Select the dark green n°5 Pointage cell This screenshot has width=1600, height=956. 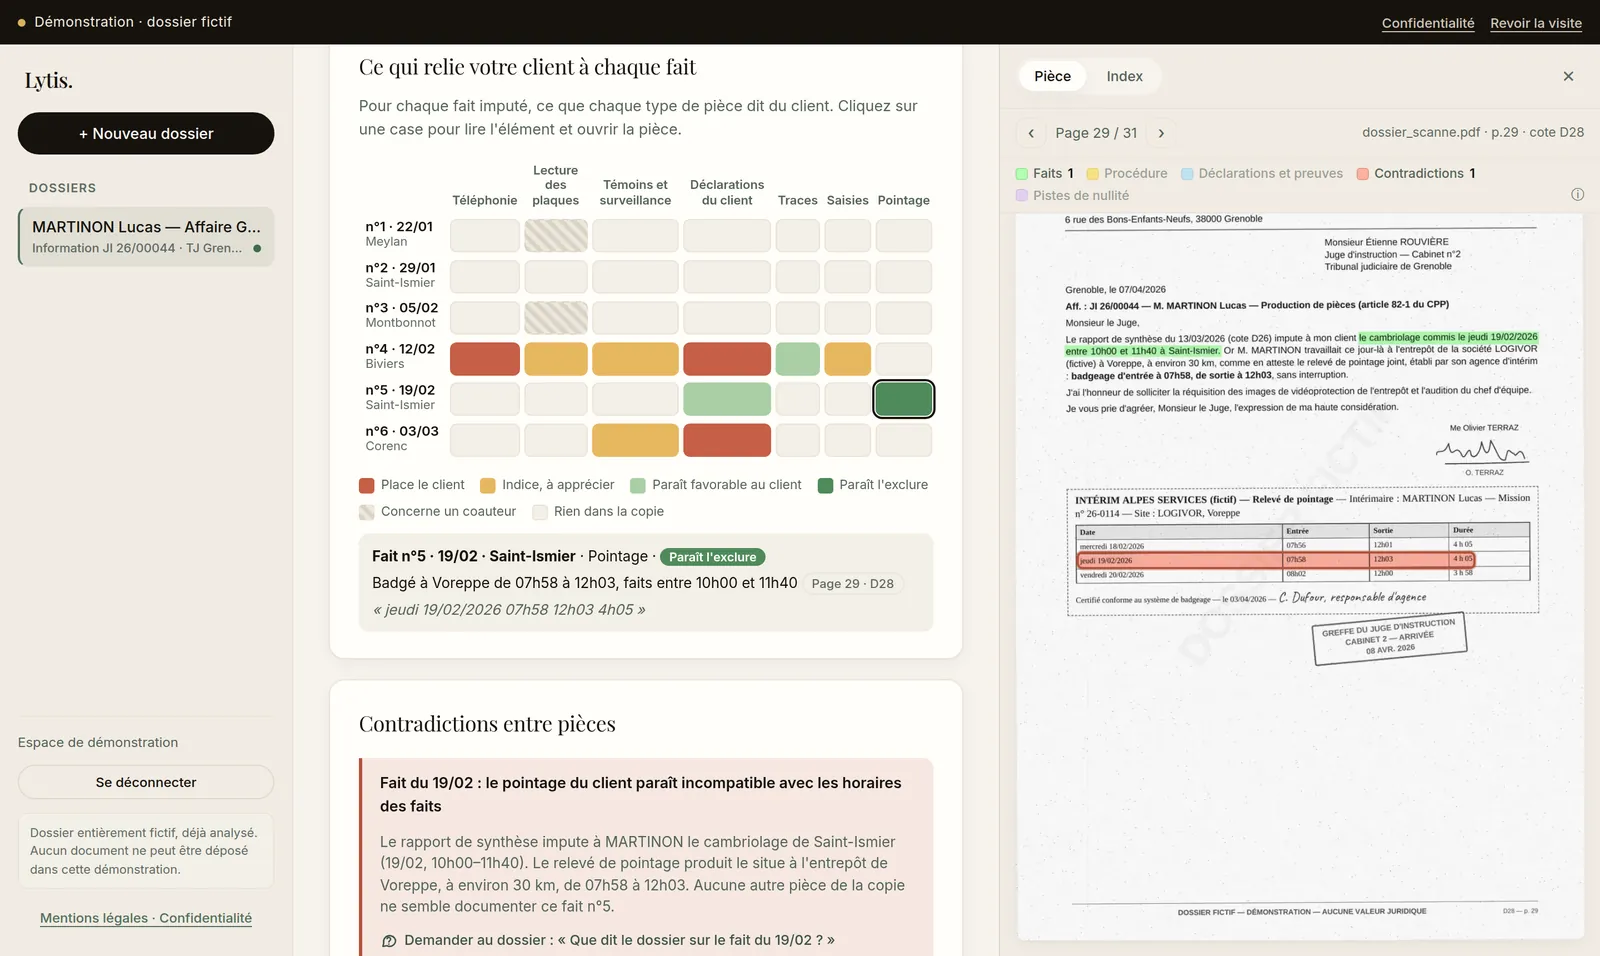904,399
